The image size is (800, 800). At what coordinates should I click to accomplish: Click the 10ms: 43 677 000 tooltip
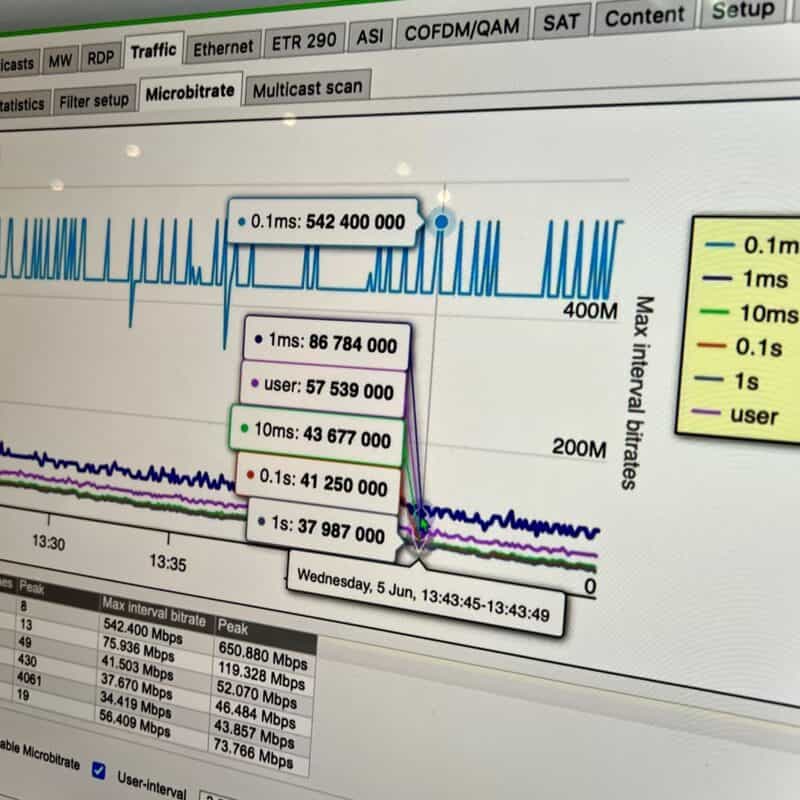click(x=317, y=436)
